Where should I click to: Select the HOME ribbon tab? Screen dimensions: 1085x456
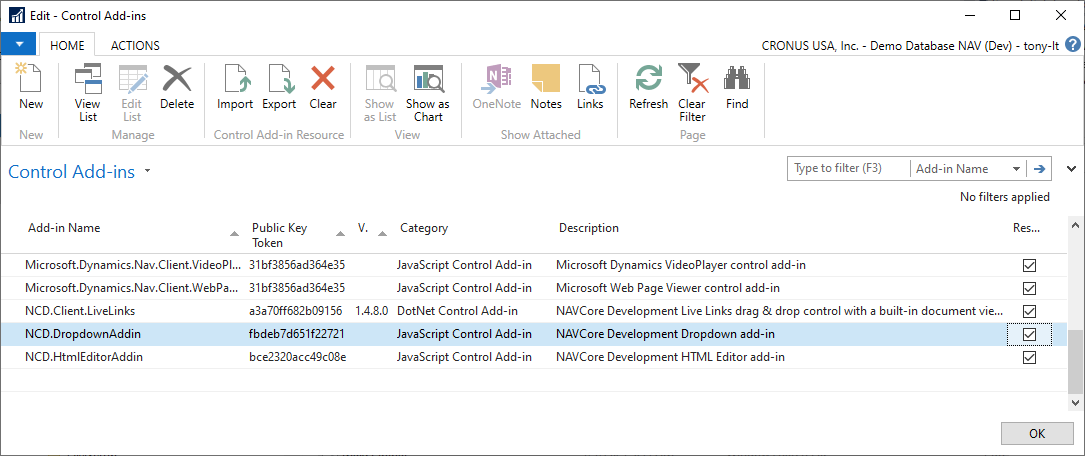[67, 45]
